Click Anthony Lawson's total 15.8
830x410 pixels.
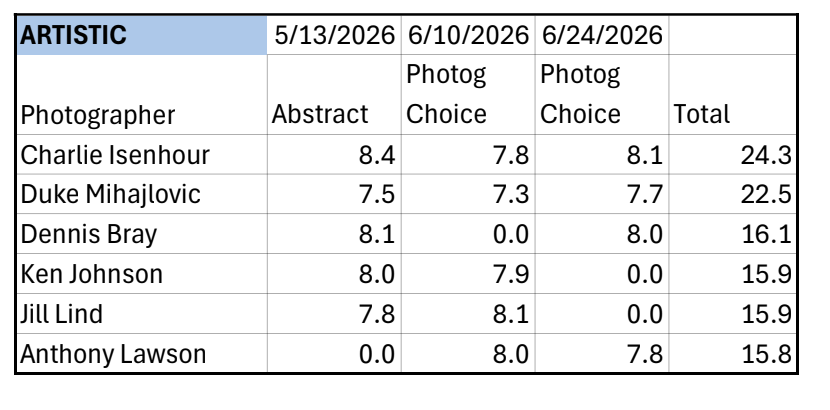[x=733, y=353]
